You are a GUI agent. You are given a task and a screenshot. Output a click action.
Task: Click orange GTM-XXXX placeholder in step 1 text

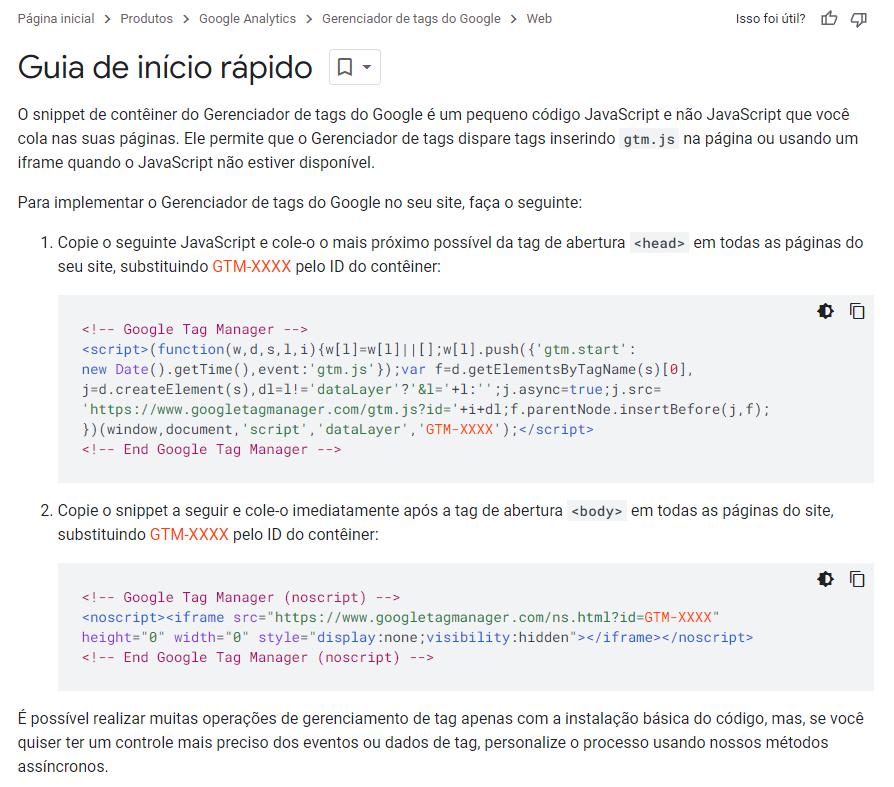pyautogui.click(x=252, y=267)
